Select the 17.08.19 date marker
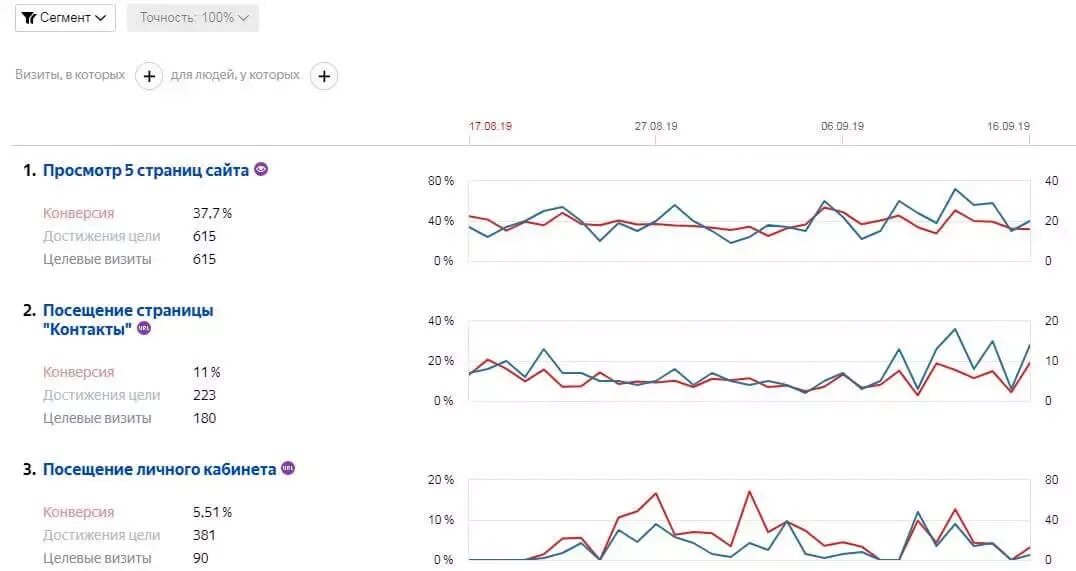1076x571 pixels. coord(490,126)
